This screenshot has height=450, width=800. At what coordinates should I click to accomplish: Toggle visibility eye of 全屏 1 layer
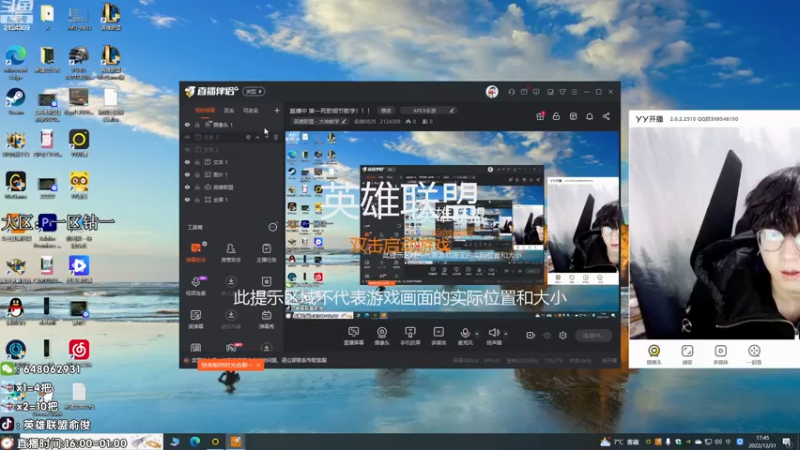tap(187, 200)
